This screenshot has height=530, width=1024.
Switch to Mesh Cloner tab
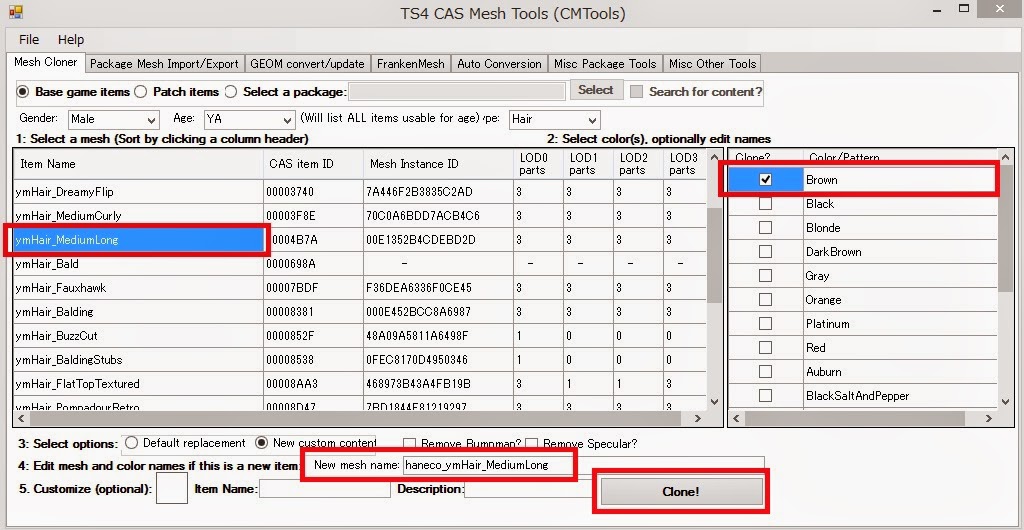(45, 63)
